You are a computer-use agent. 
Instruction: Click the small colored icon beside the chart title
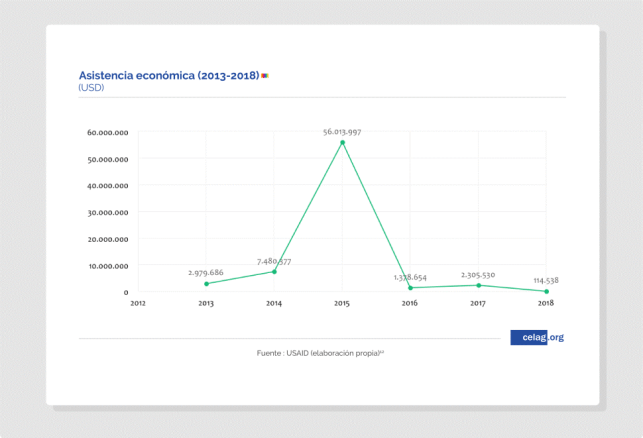pos(264,75)
